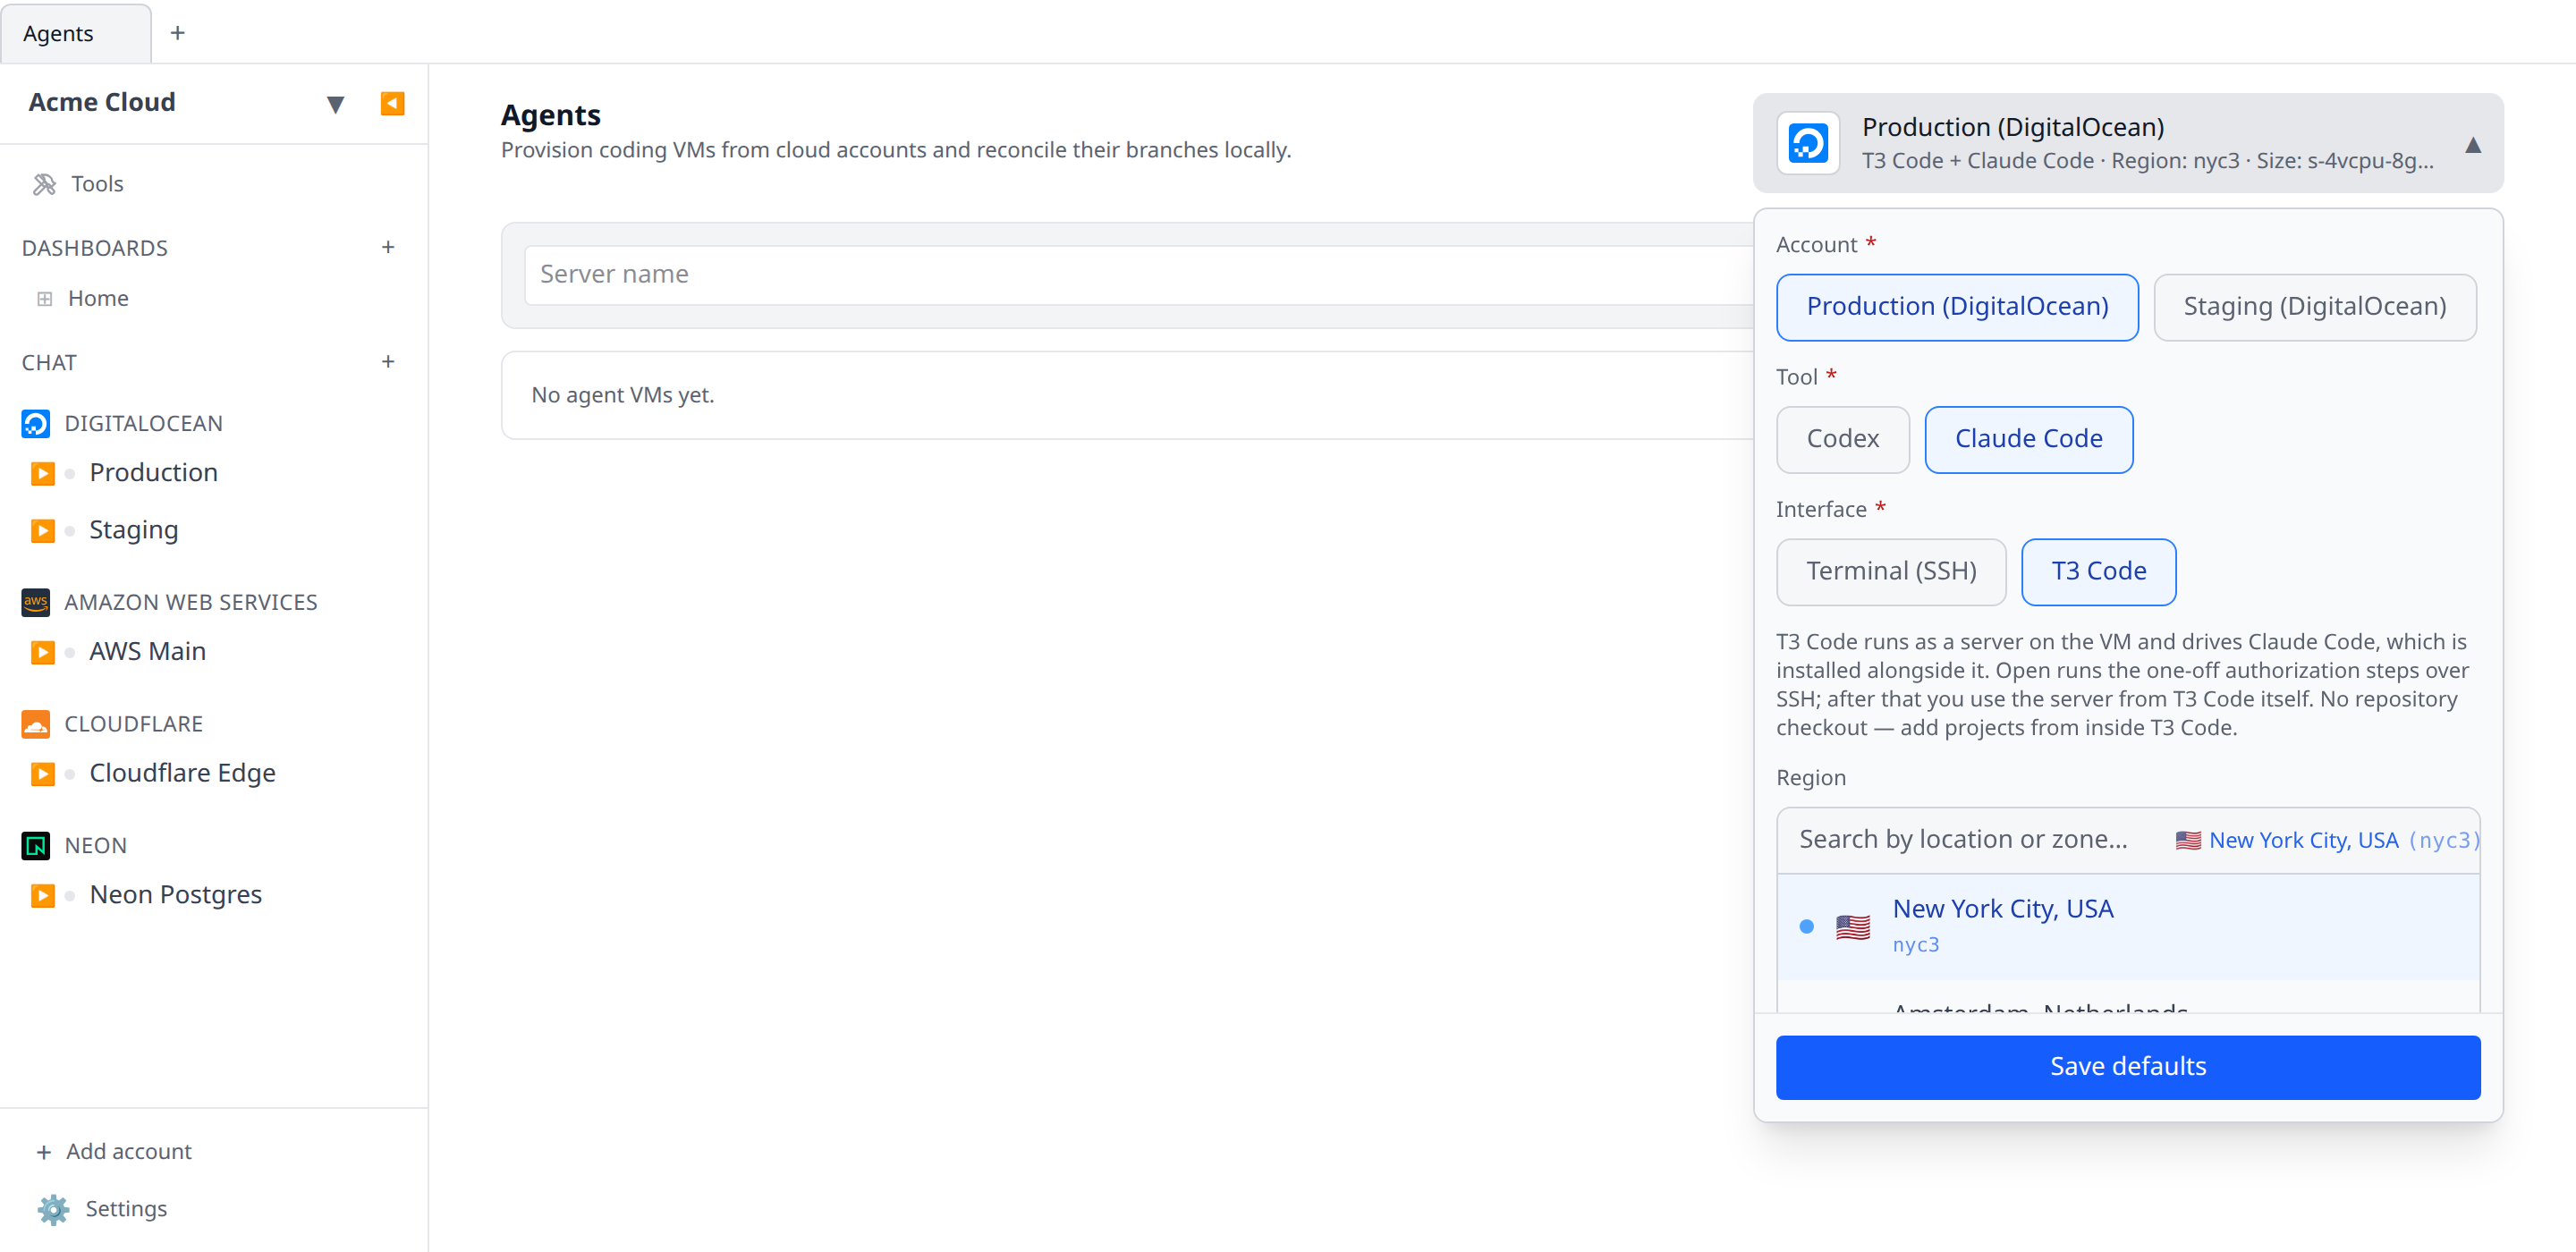Open a new tab with plus button

[178, 33]
